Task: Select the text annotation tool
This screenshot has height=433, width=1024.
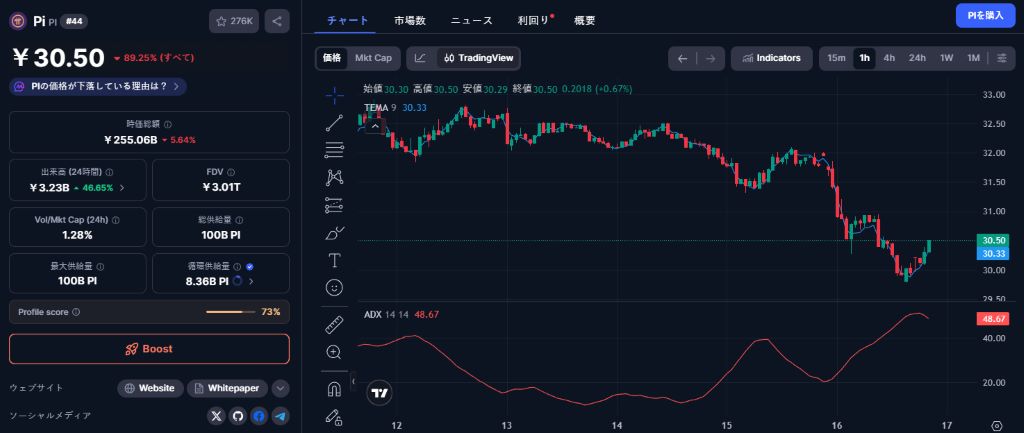Action: [x=334, y=260]
